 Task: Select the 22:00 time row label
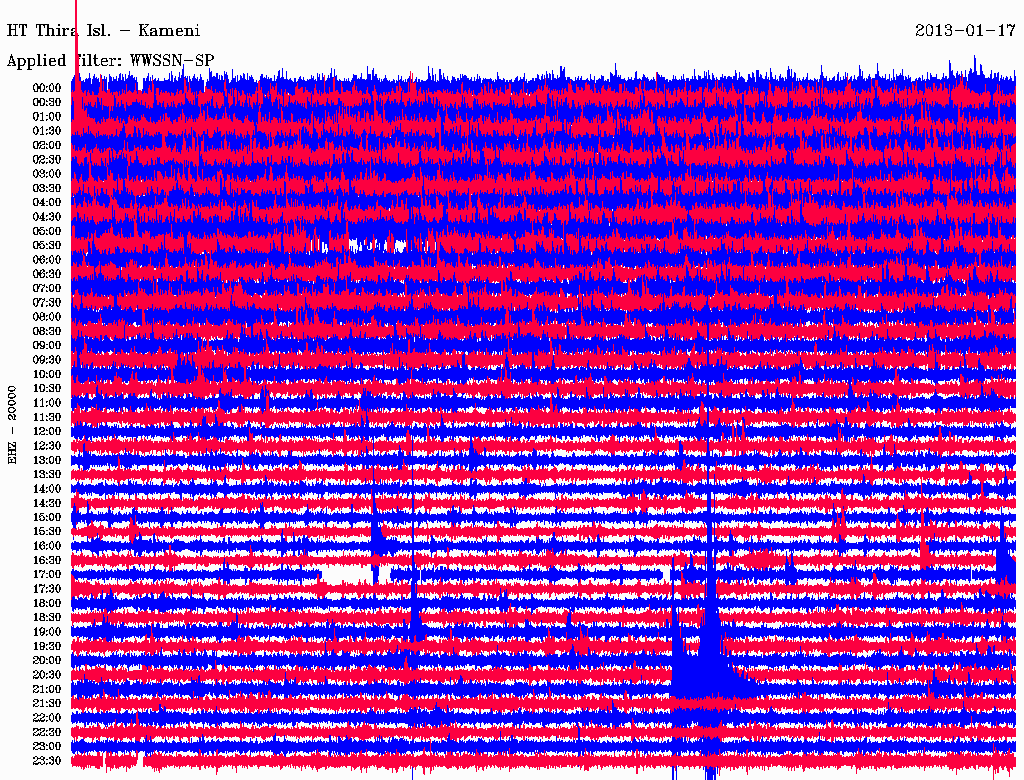point(47,718)
